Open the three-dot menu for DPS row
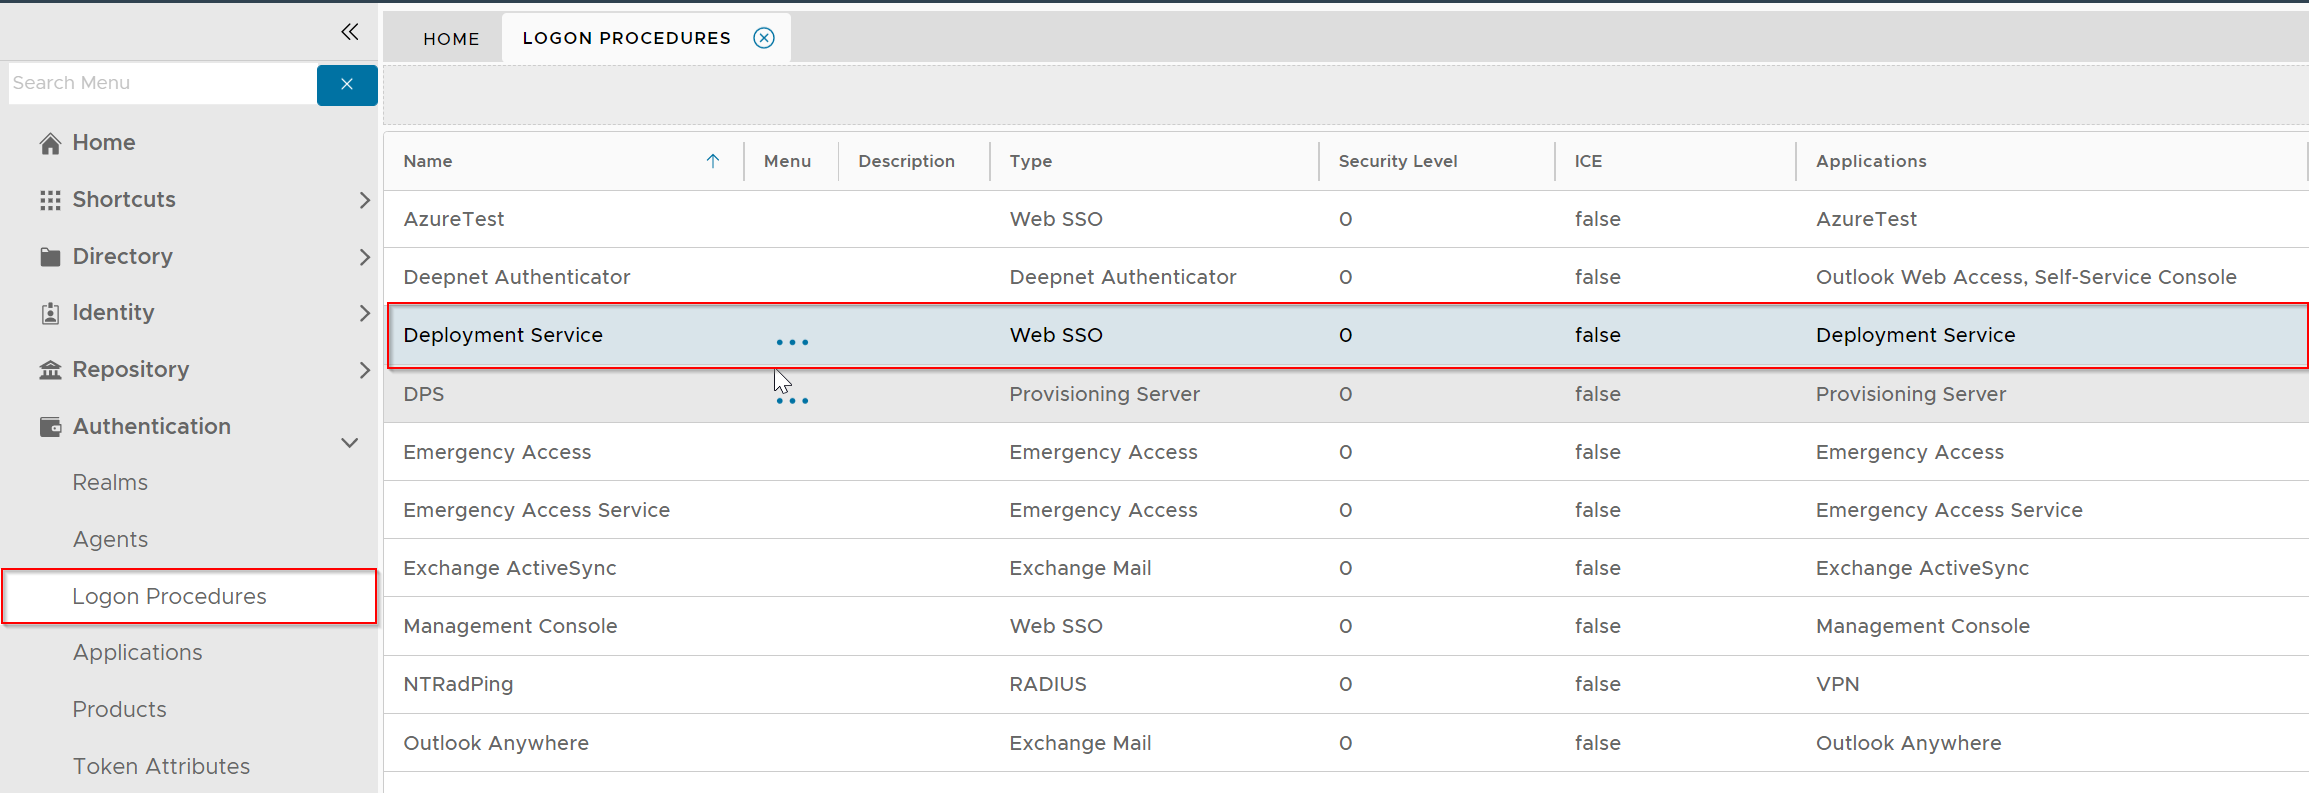This screenshot has height=793, width=2309. coord(792,400)
